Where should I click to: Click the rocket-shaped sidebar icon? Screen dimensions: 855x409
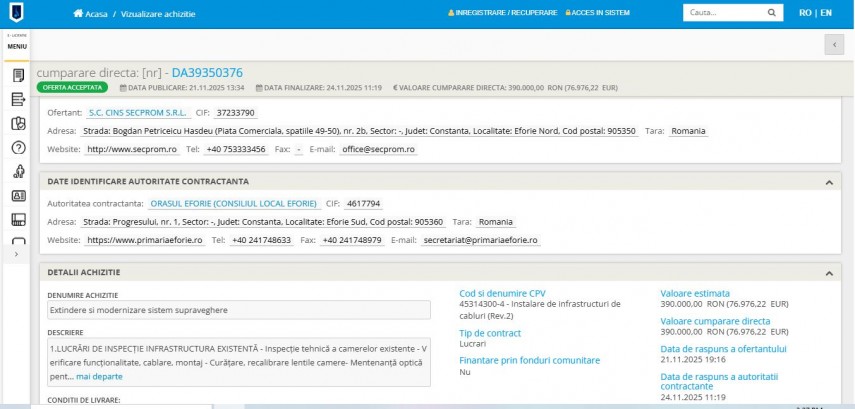pyautogui.click(x=17, y=172)
